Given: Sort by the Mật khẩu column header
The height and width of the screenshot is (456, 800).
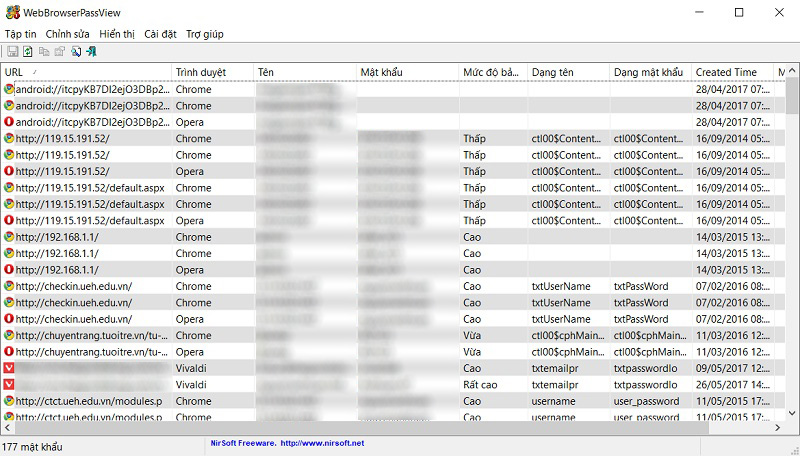Looking at the screenshot, I should click(x=408, y=72).
